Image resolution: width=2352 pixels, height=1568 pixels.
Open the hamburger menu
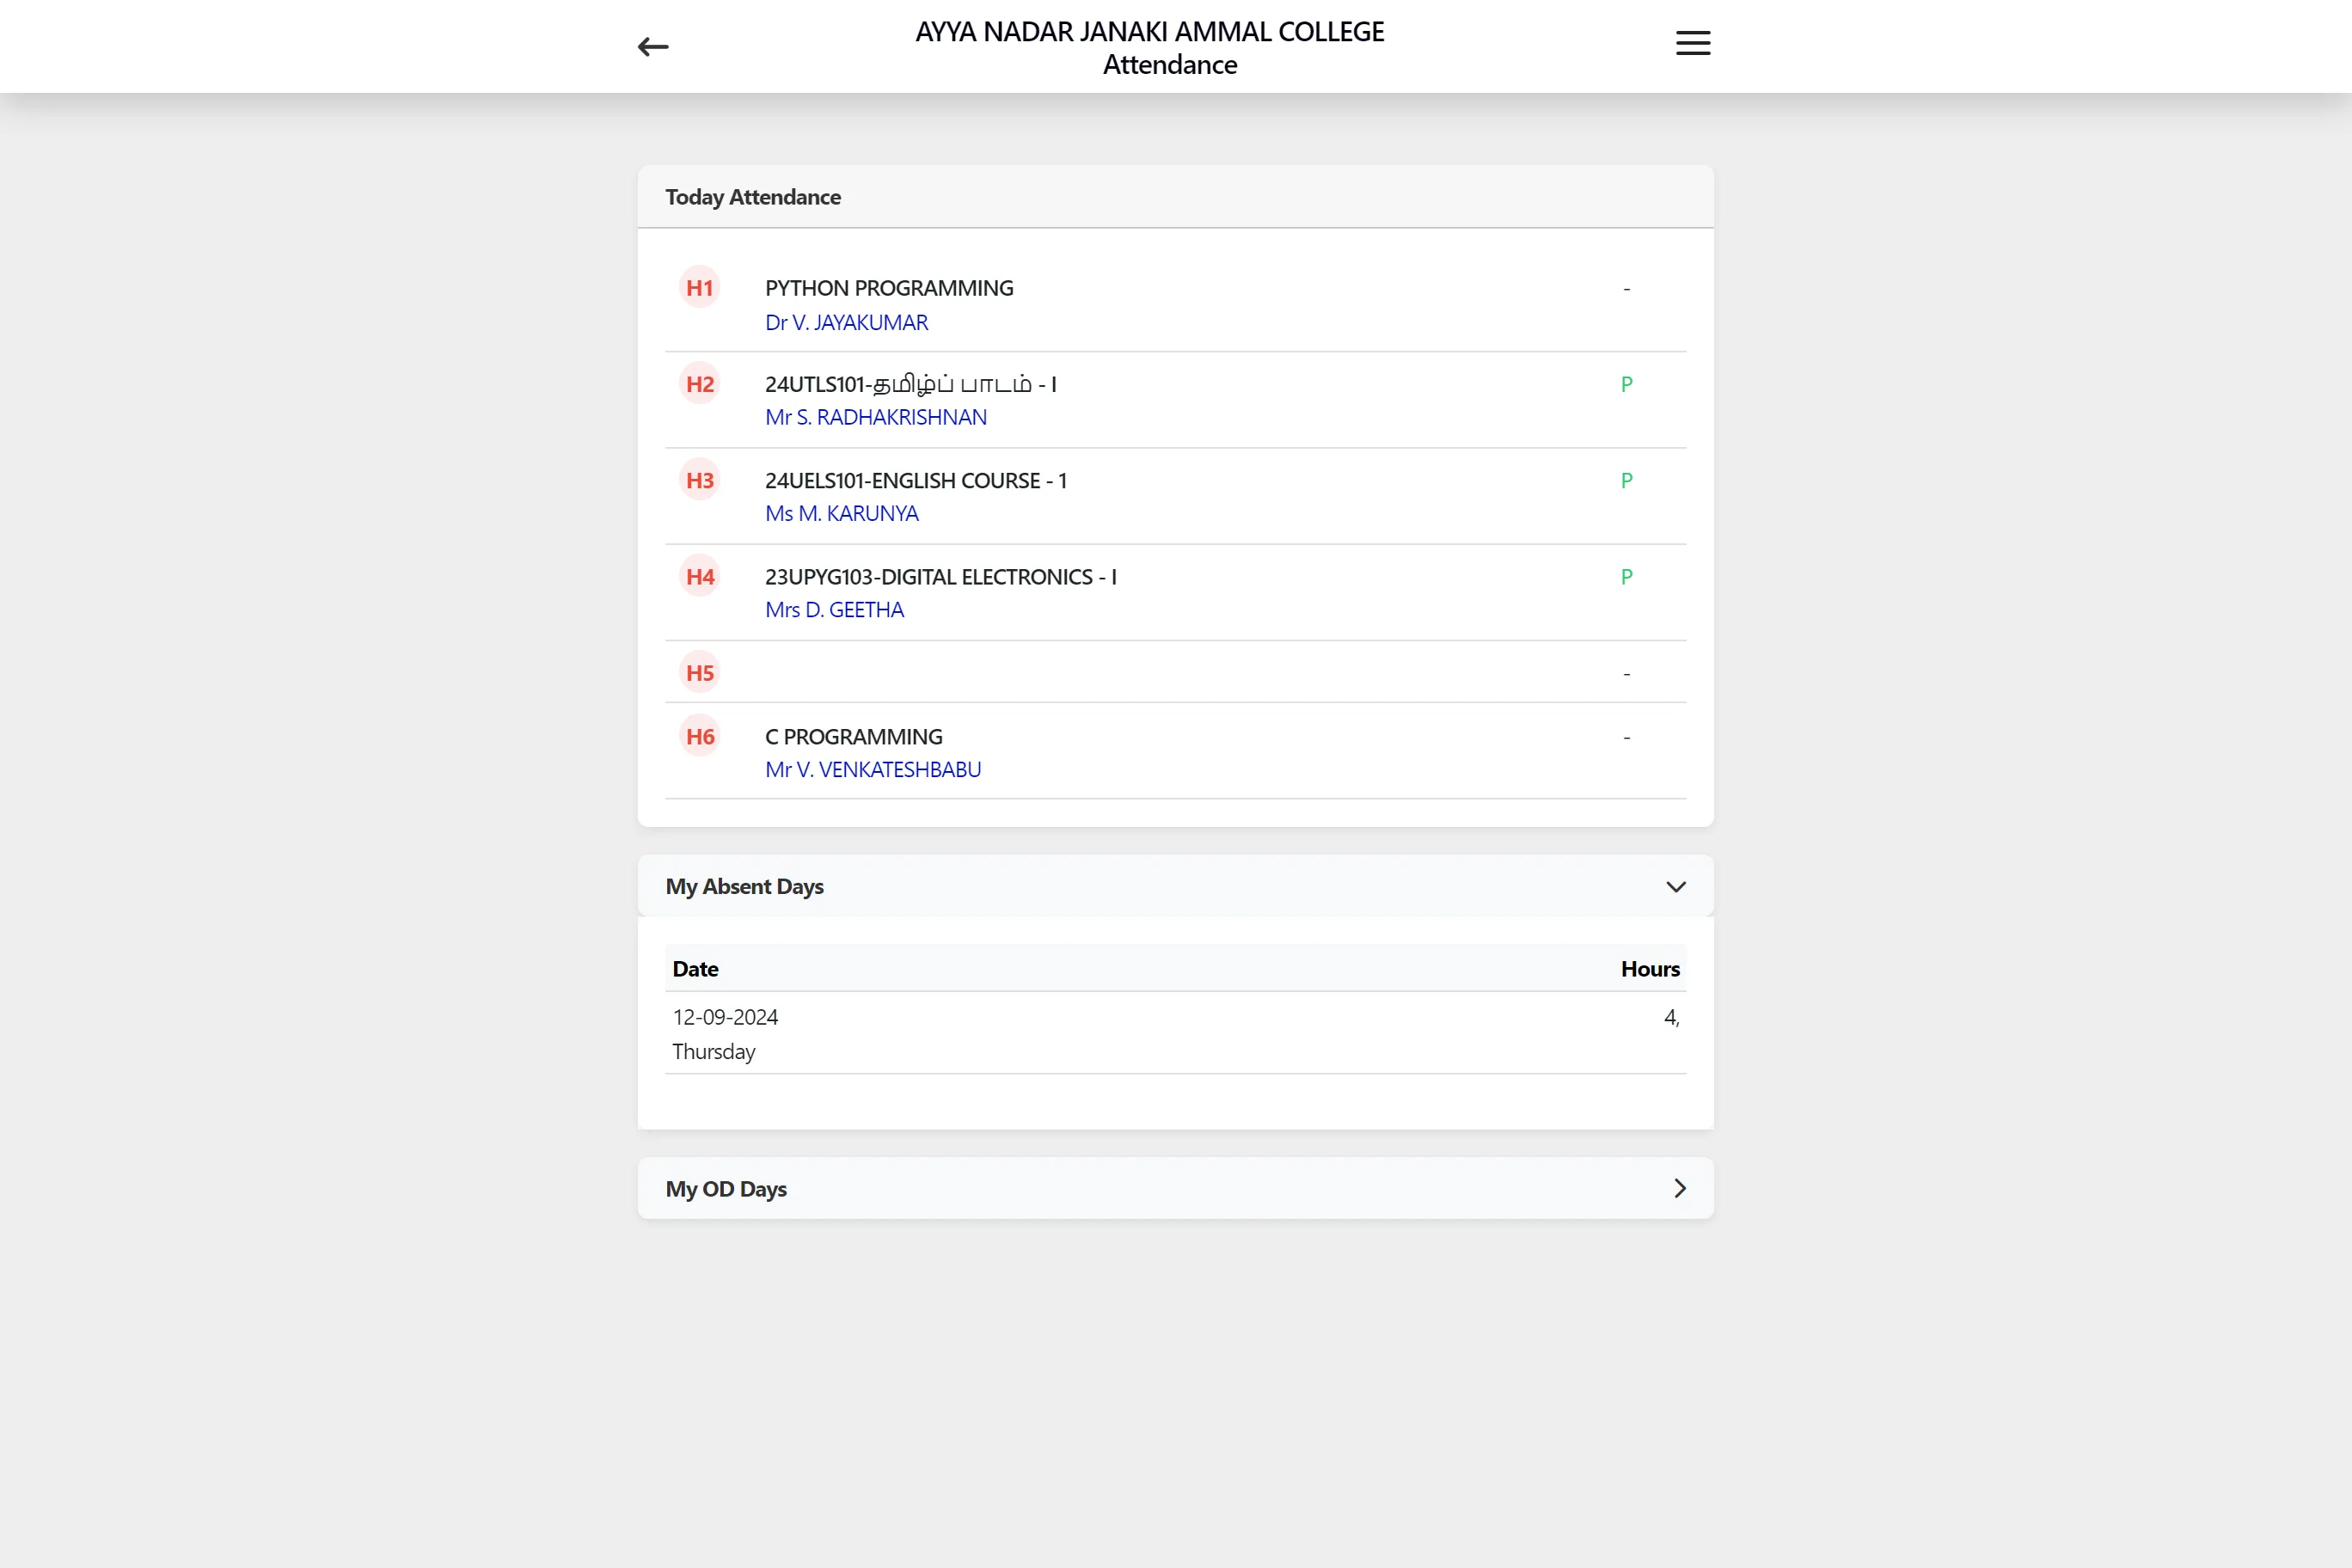1693,43
